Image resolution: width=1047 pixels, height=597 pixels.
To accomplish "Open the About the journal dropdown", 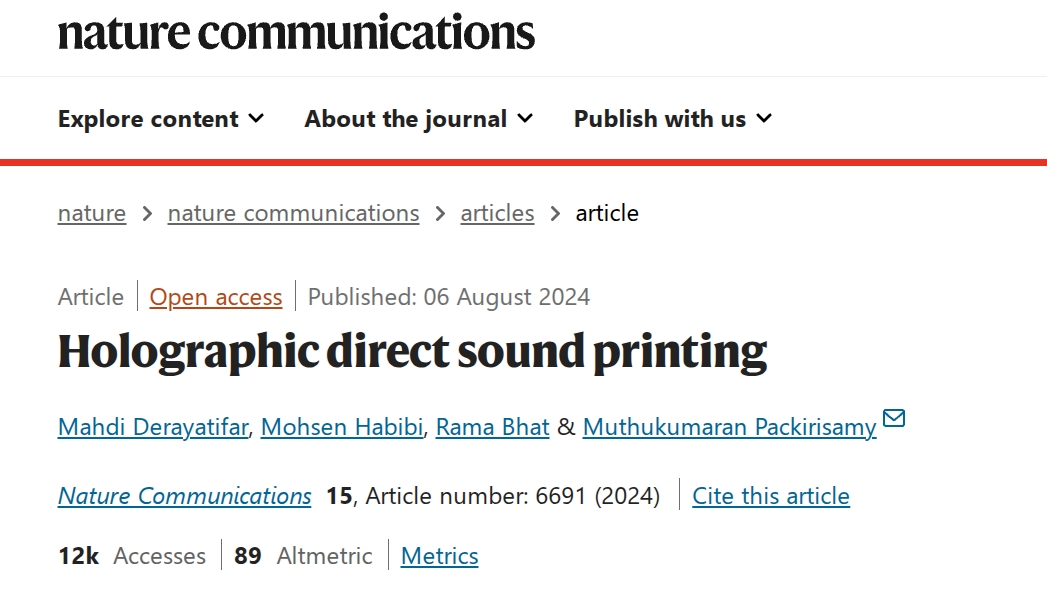I will click(x=419, y=119).
